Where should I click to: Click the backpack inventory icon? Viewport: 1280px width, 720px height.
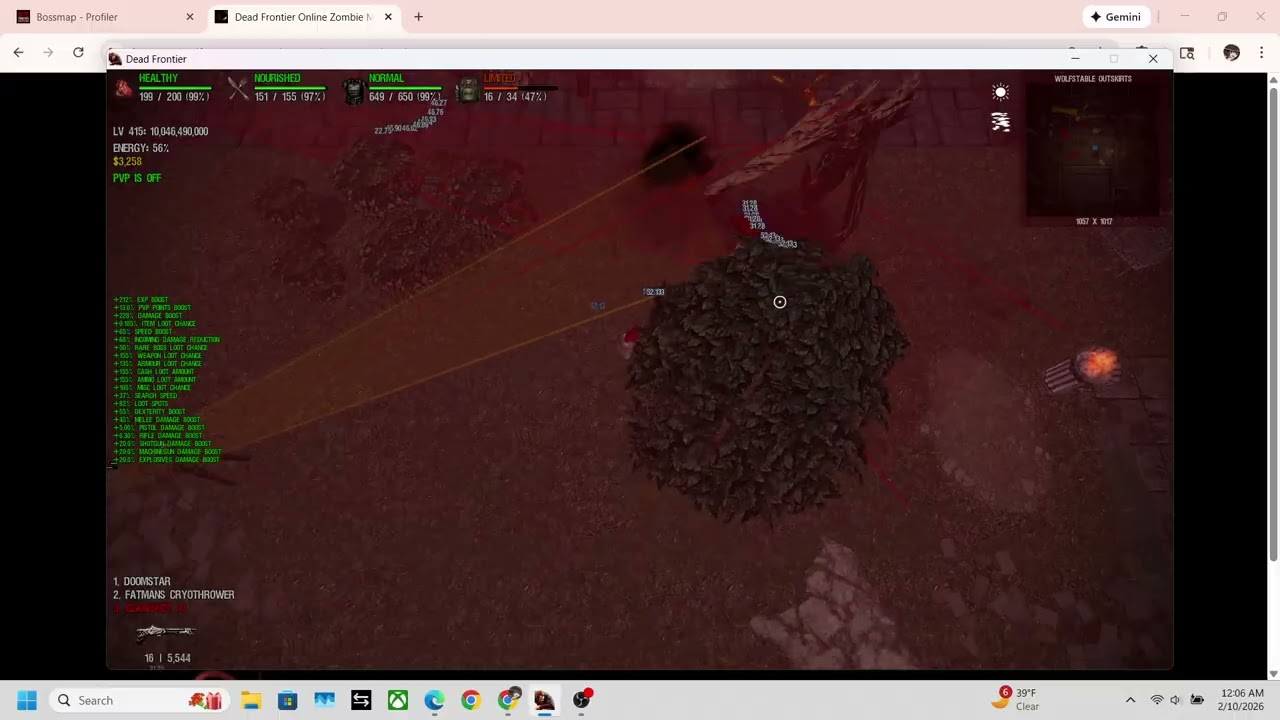(467, 91)
